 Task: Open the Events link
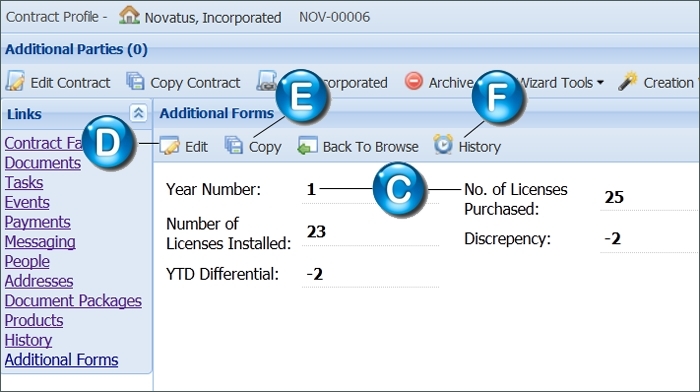pos(27,202)
